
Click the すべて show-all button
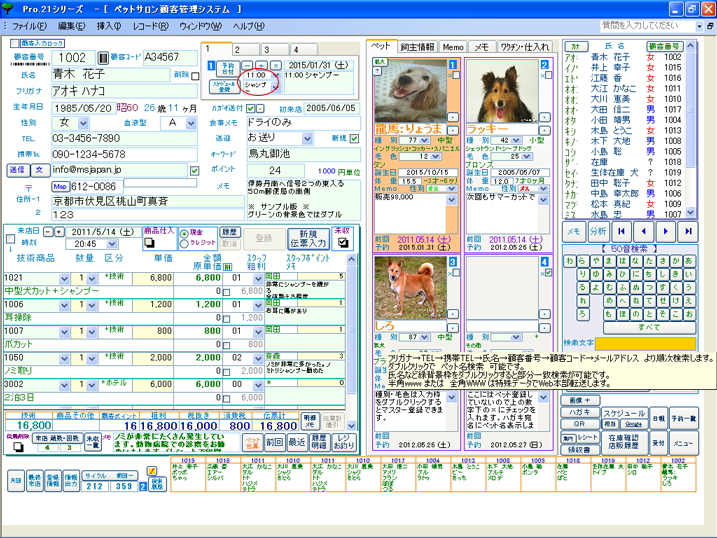point(649,327)
